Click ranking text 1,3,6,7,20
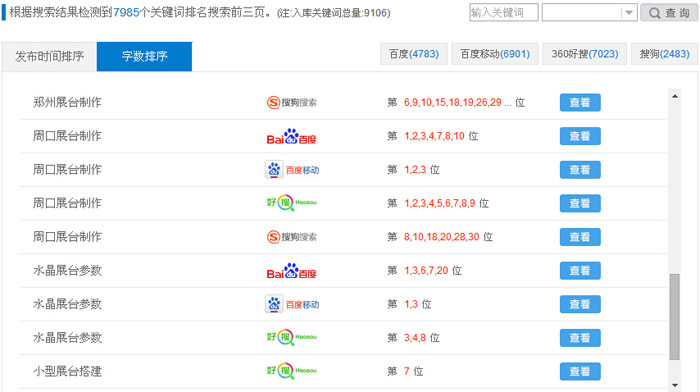 [x=426, y=271]
